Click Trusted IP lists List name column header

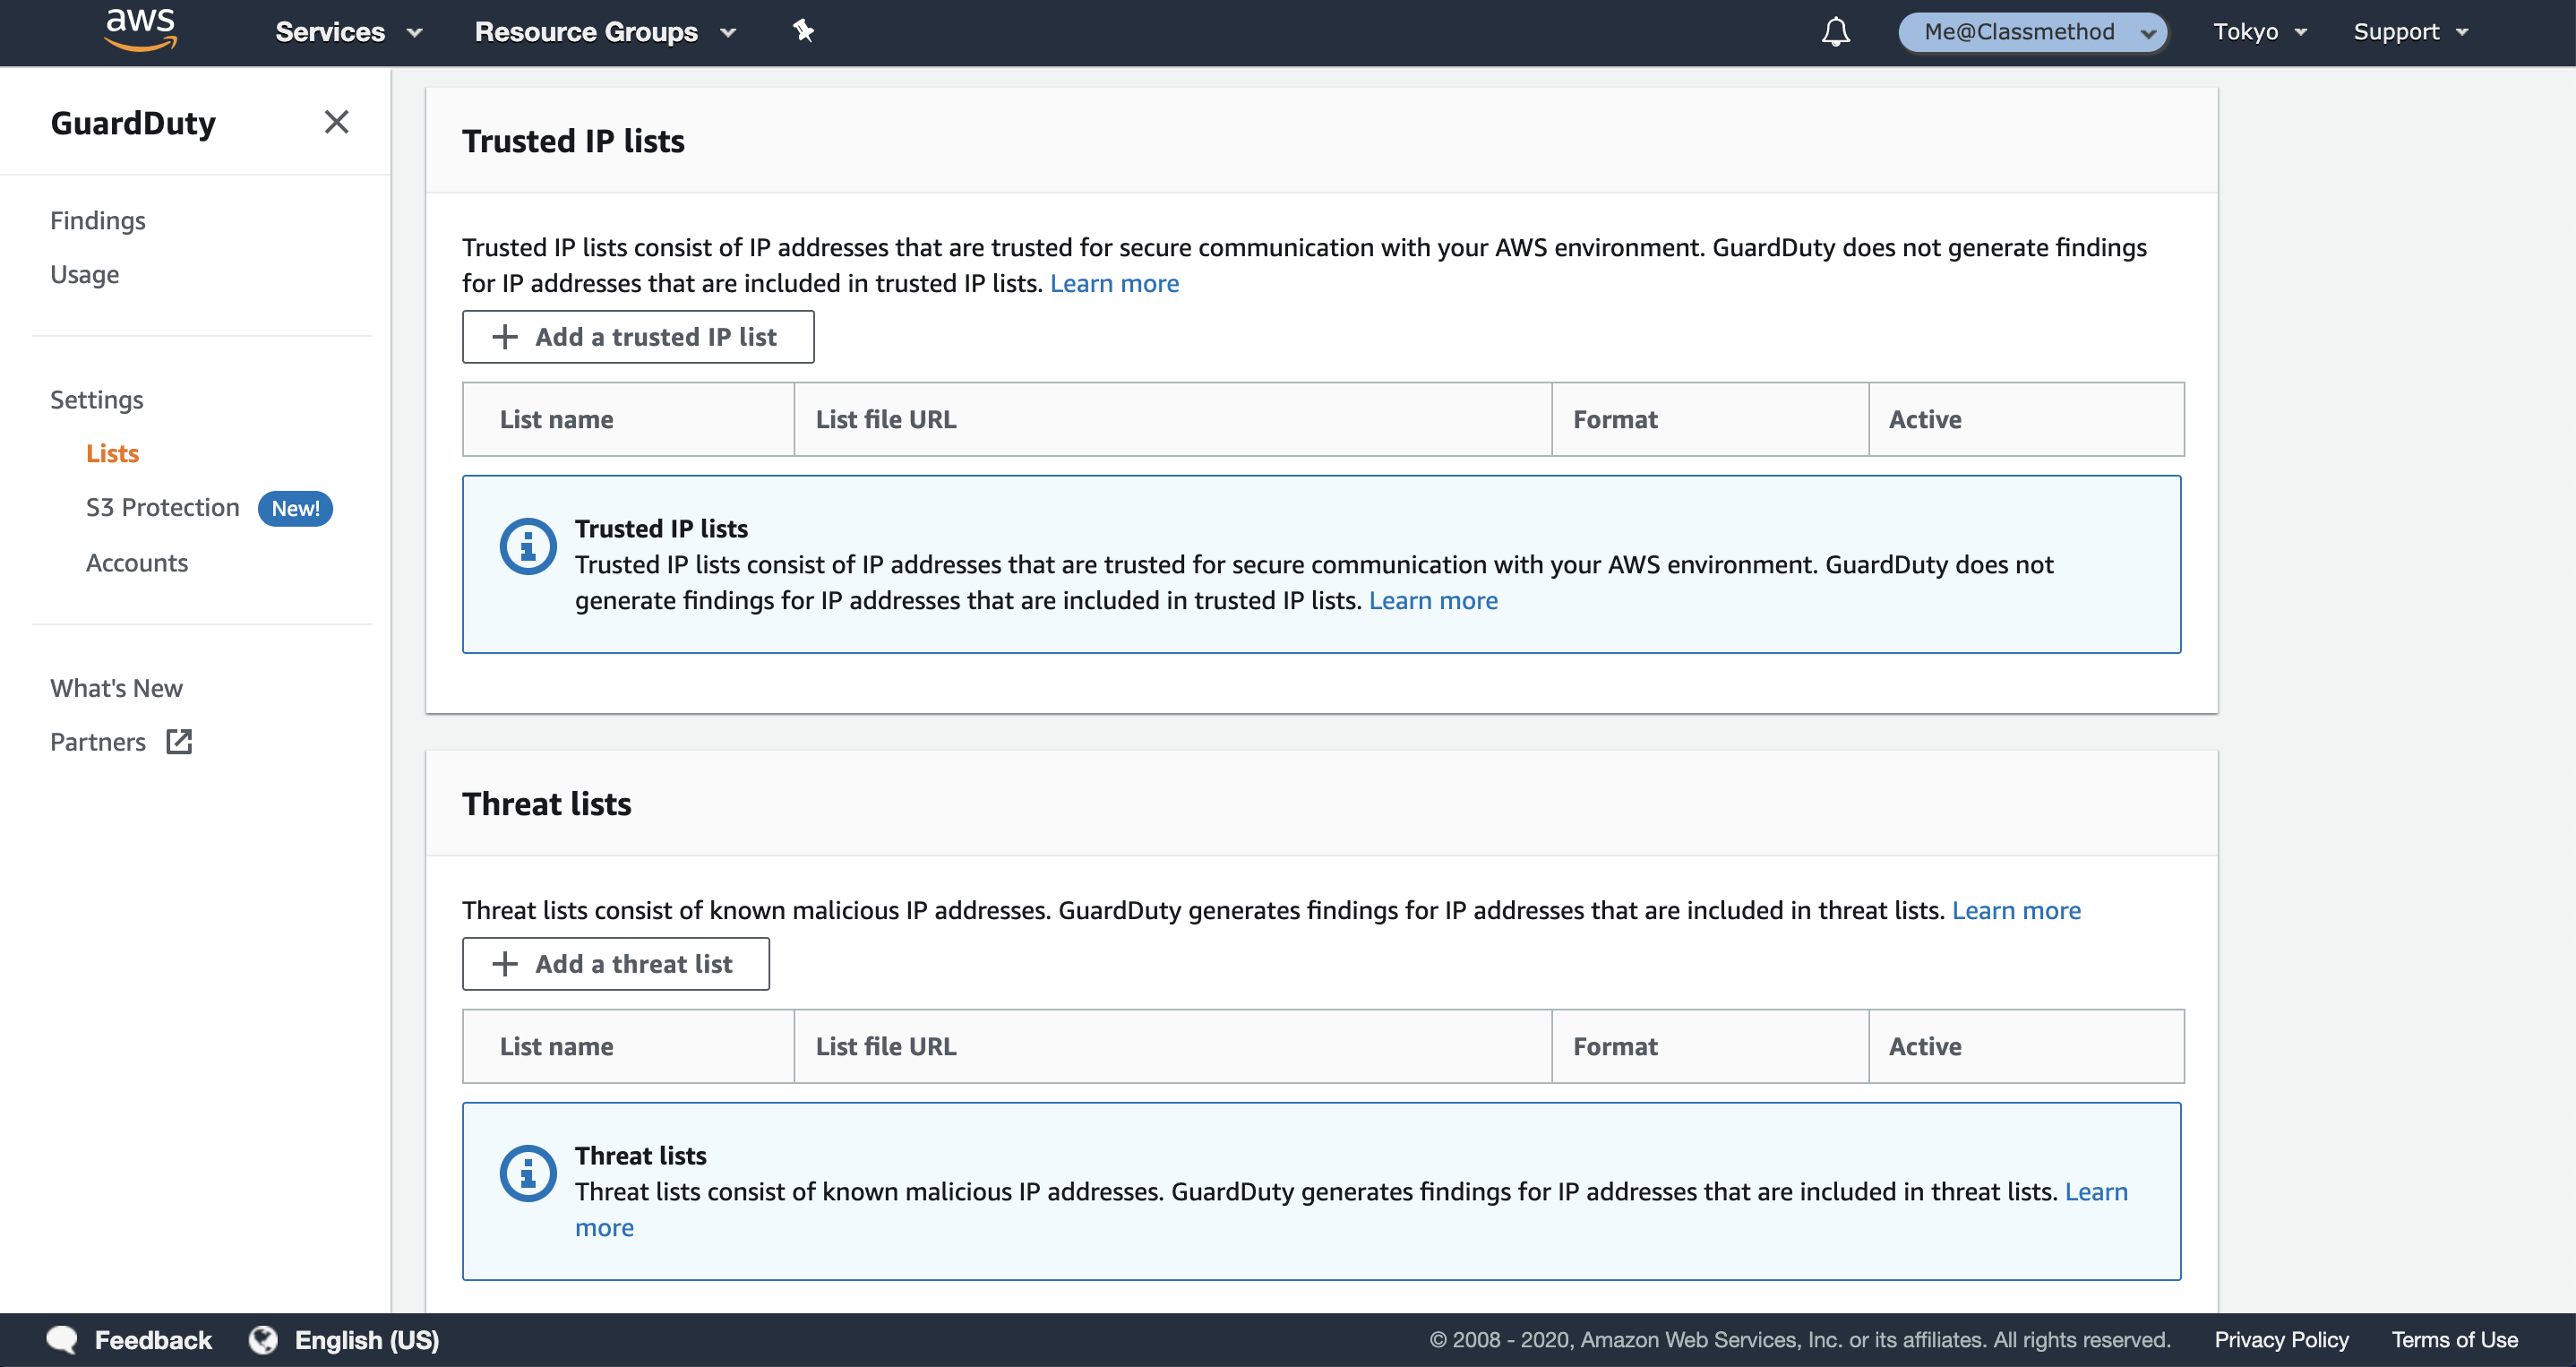(x=628, y=419)
